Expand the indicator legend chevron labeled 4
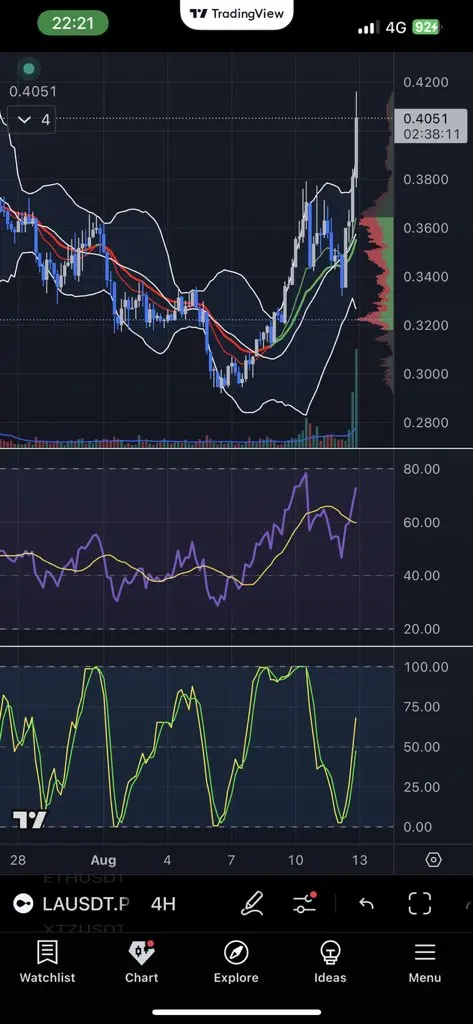The image size is (473, 1024). (x=31, y=120)
